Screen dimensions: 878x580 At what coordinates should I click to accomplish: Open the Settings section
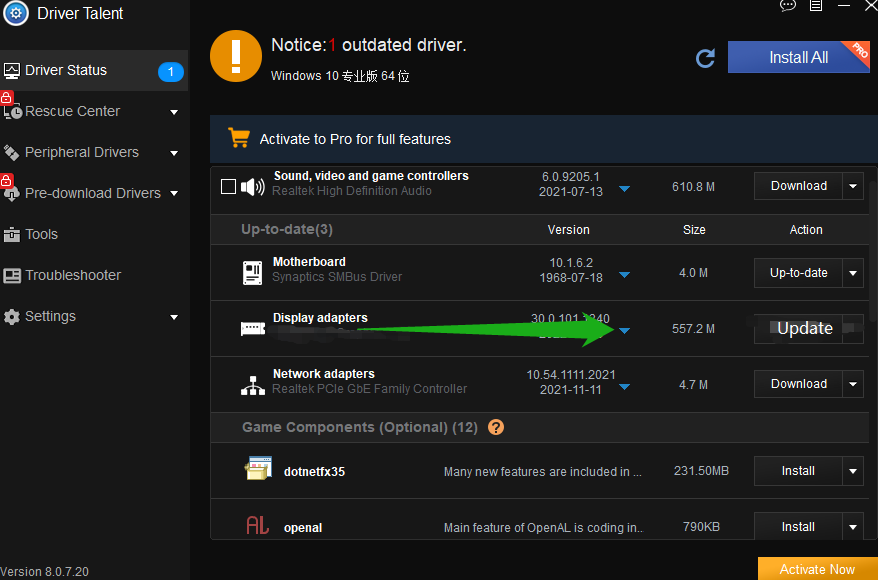click(94, 317)
